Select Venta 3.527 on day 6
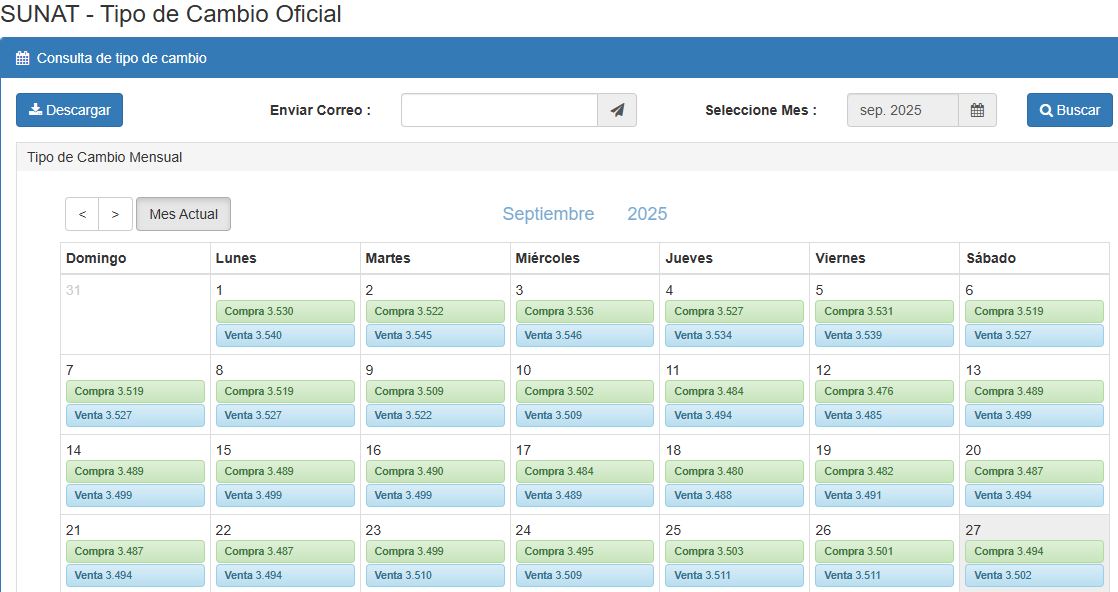The image size is (1118, 592). point(1035,335)
